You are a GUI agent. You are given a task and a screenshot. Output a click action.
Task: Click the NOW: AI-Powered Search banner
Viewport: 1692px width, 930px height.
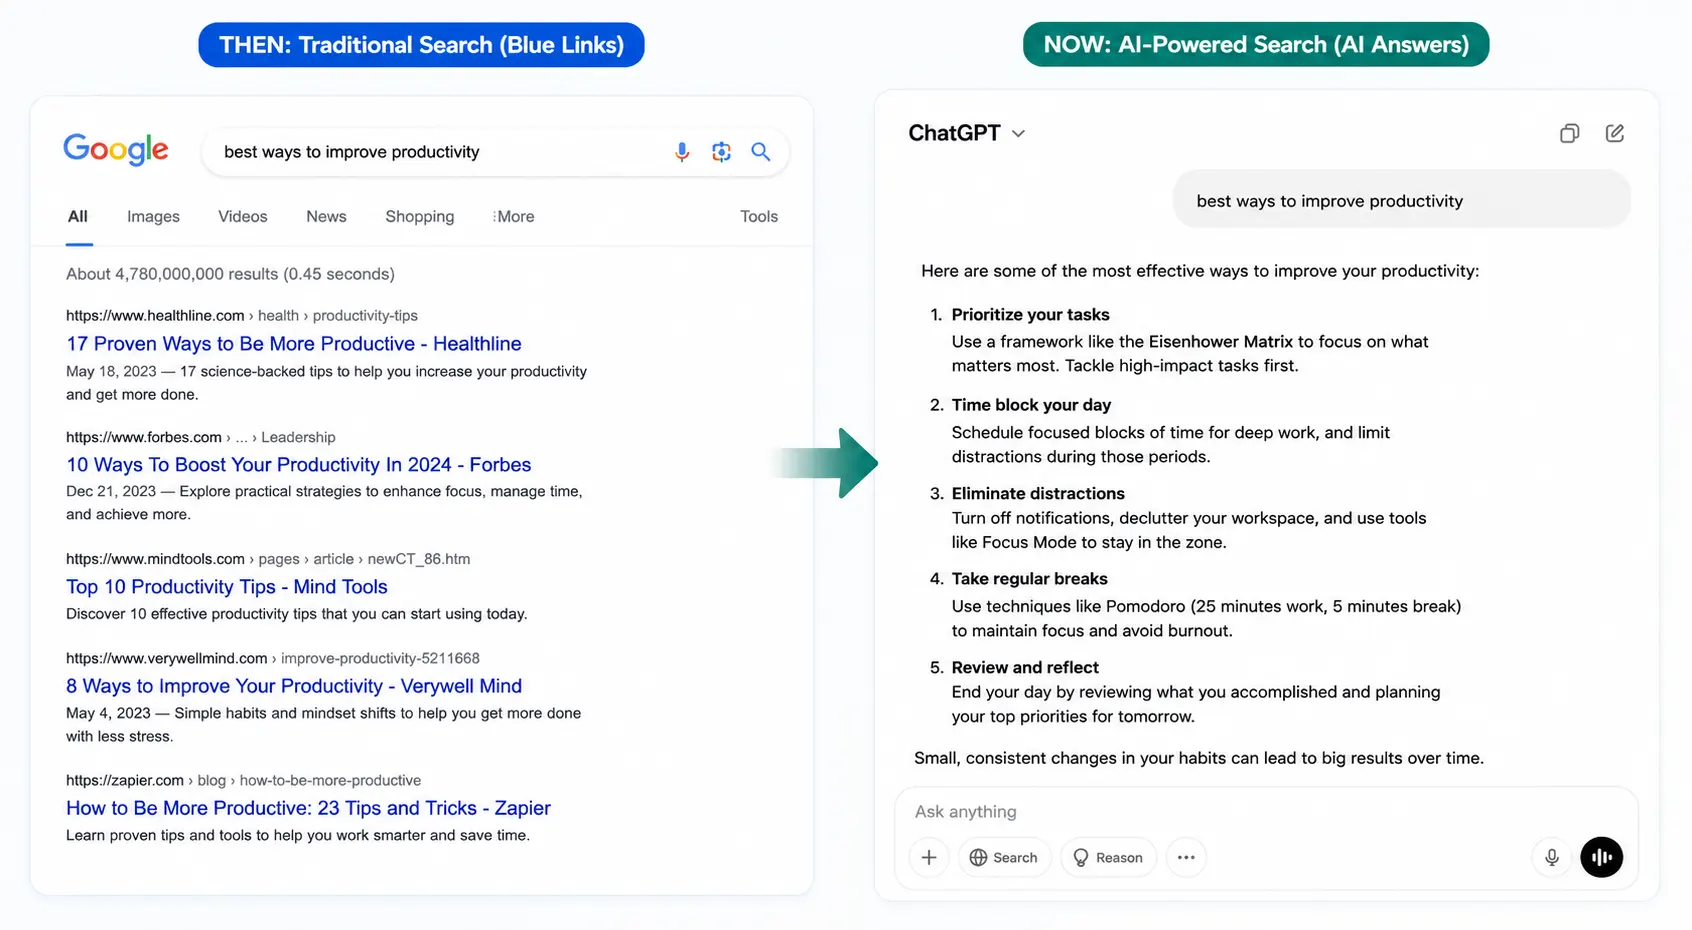point(1256,45)
